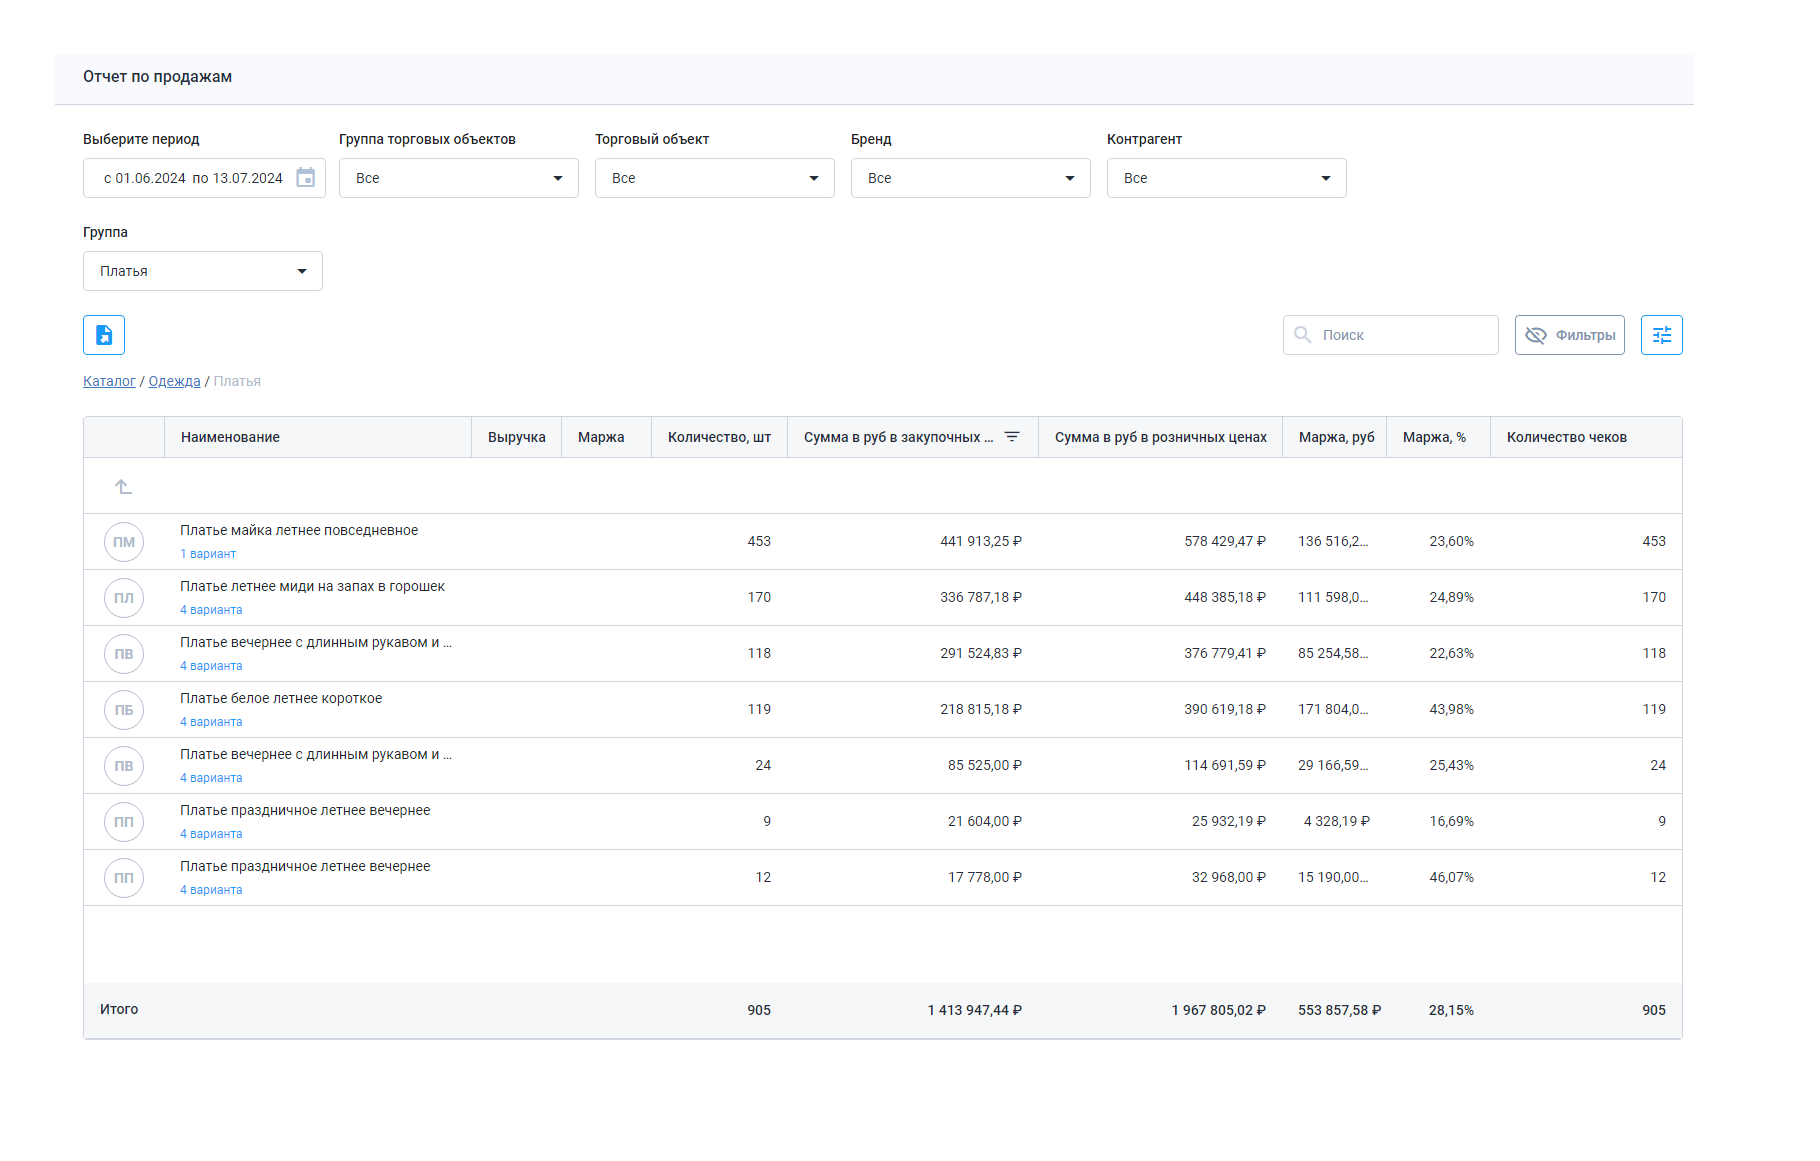The image size is (1820, 1161).
Task: Open the Контрагент dropdown
Action: pos(1227,178)
